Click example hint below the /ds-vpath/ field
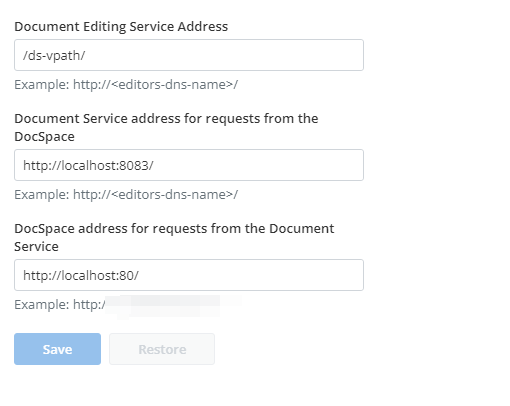510x406 pixels. click(x=126, y=84)
